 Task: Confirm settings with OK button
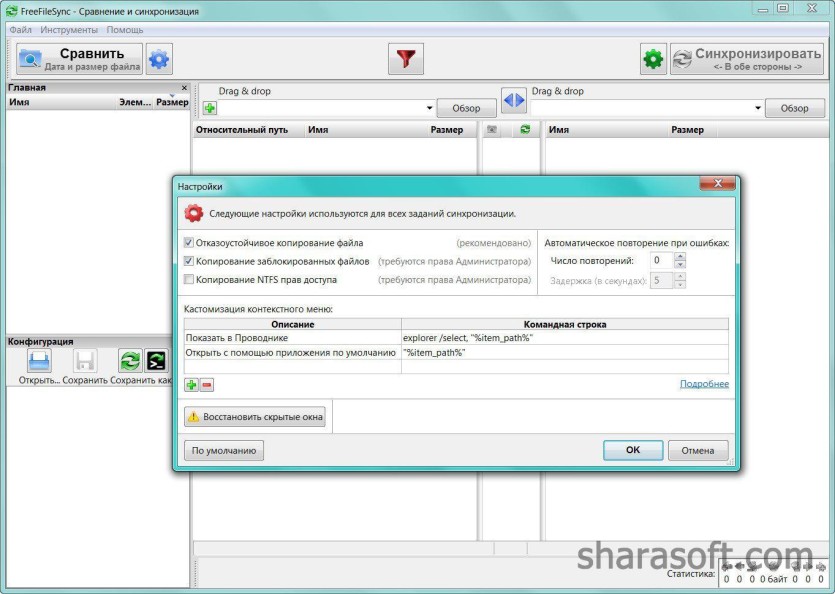[633, 450]
